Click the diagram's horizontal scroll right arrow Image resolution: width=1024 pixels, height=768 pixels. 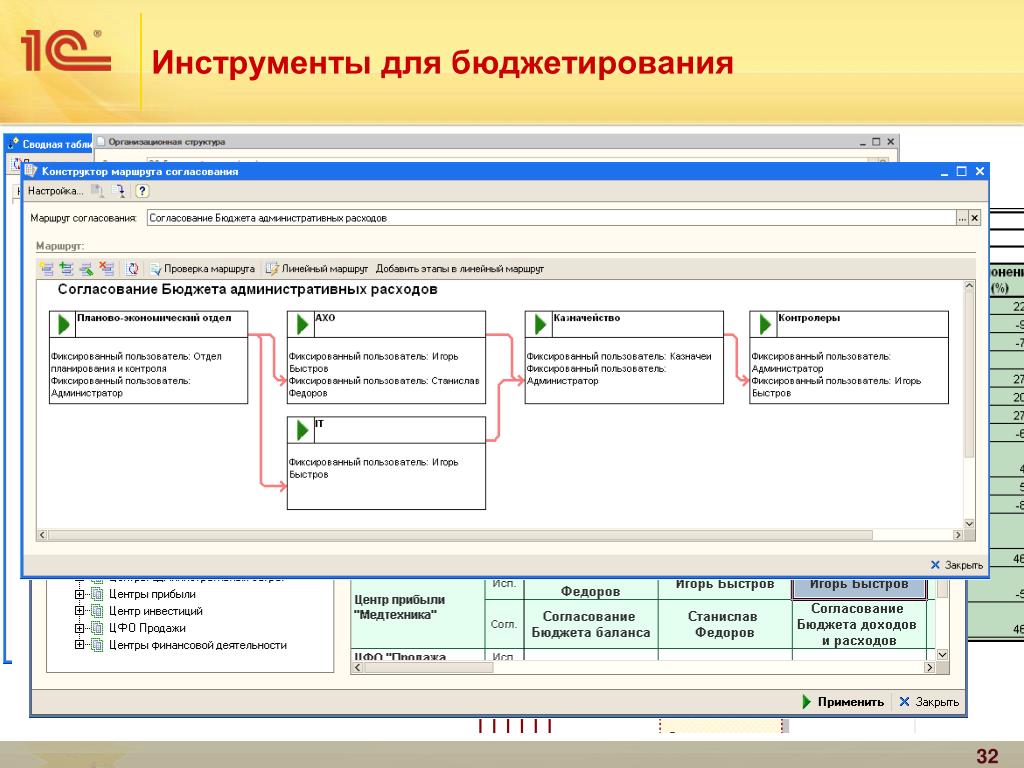pos(958,535)
